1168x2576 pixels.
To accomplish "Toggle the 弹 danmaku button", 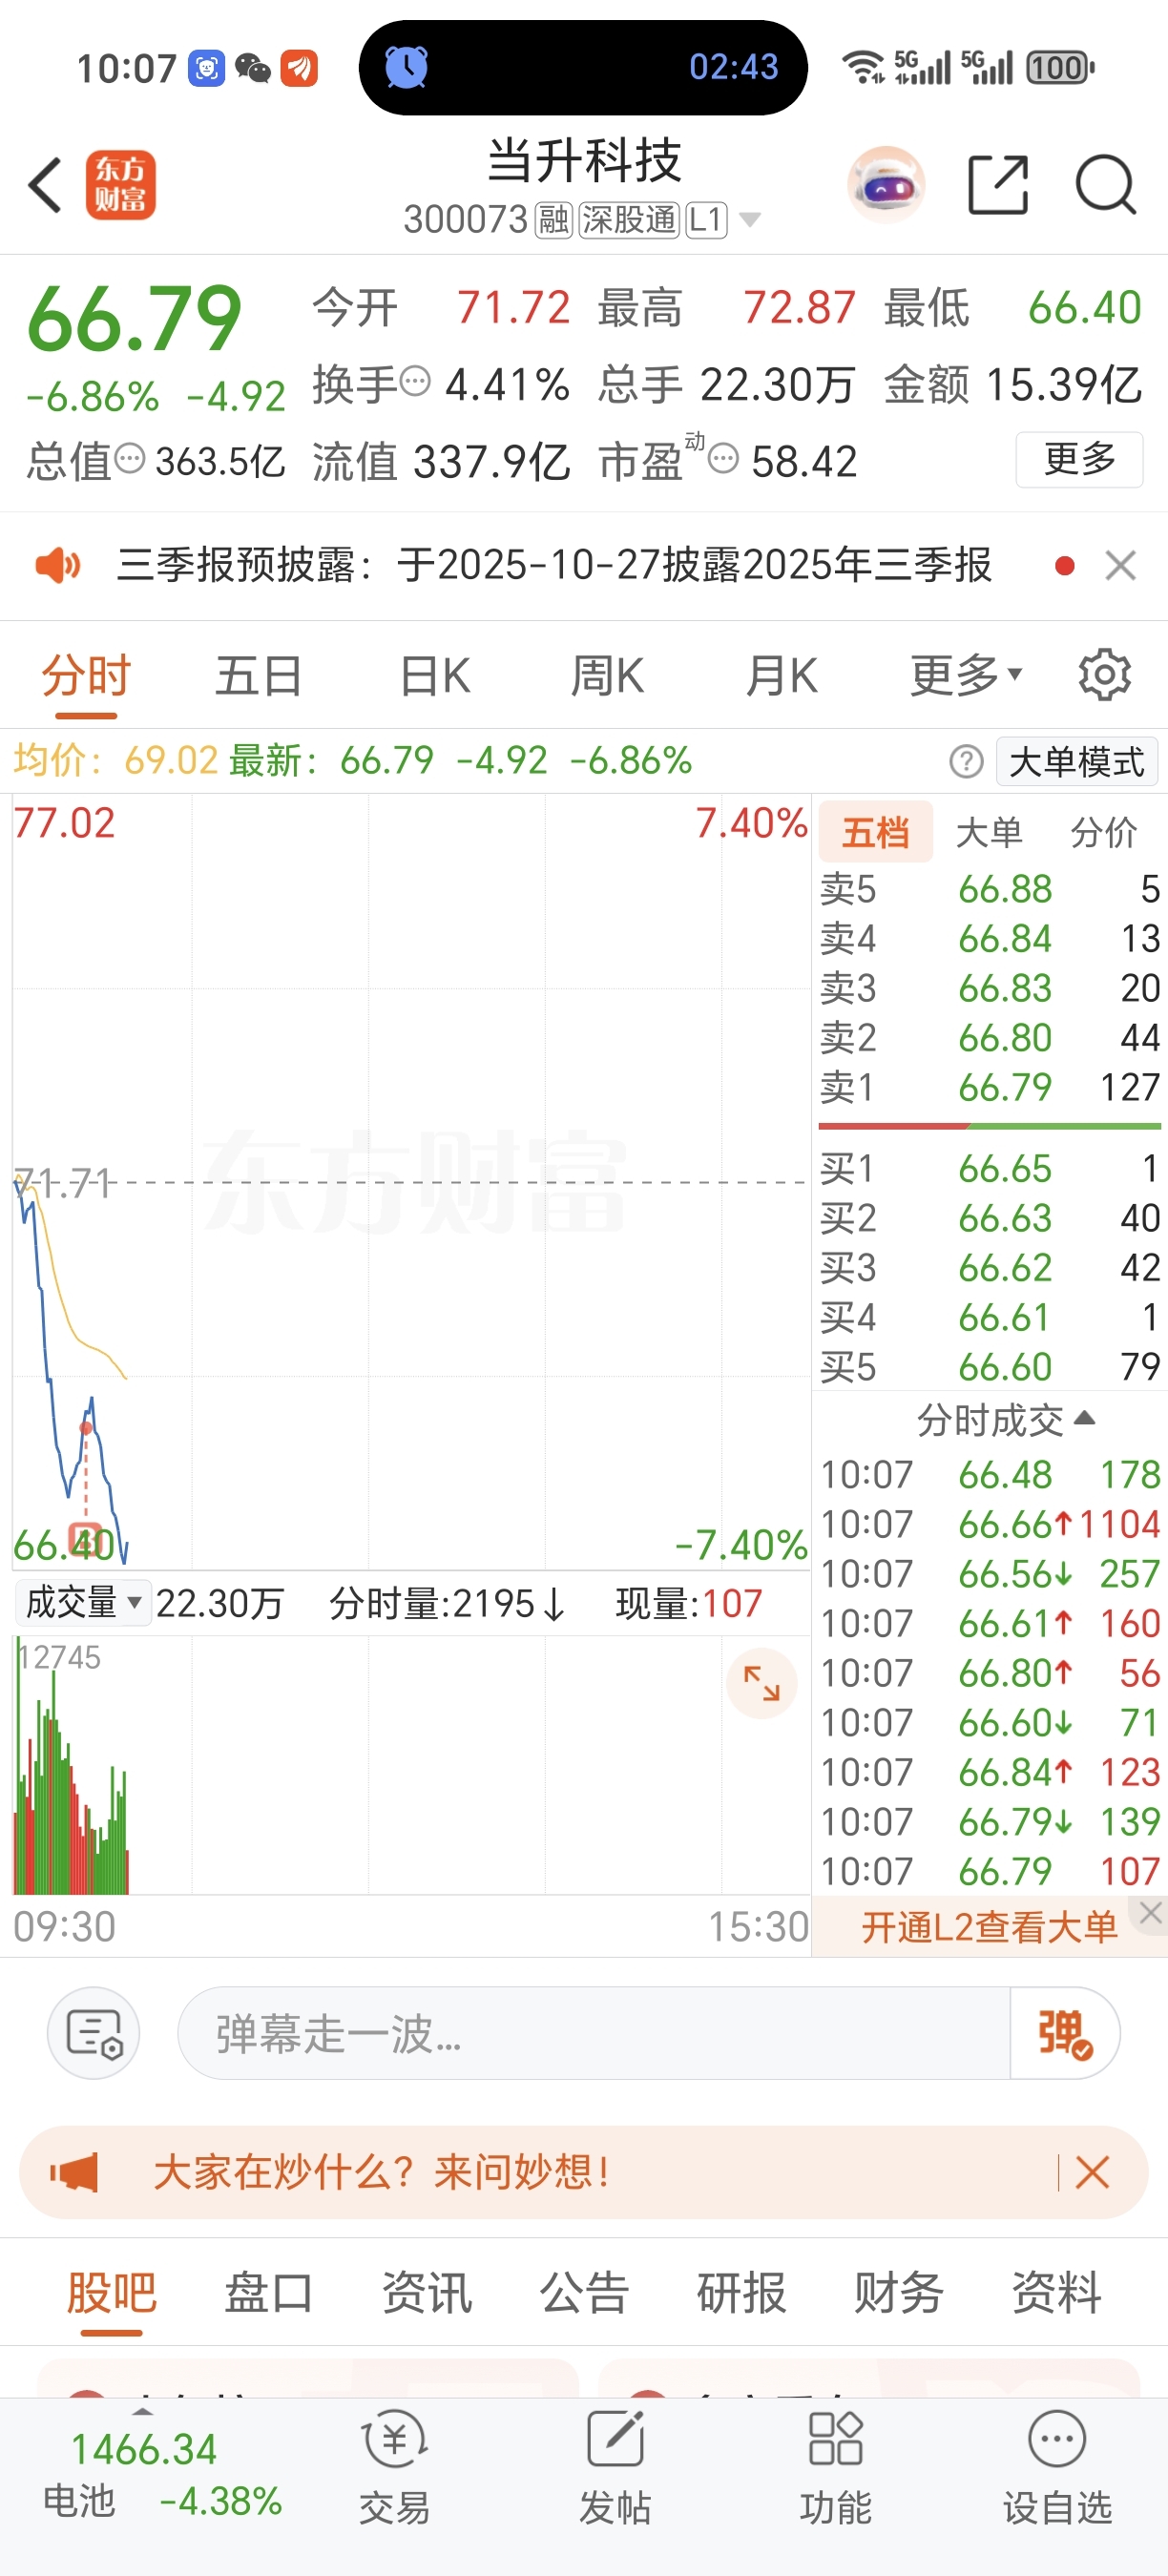I will tap(1065, 2033).
